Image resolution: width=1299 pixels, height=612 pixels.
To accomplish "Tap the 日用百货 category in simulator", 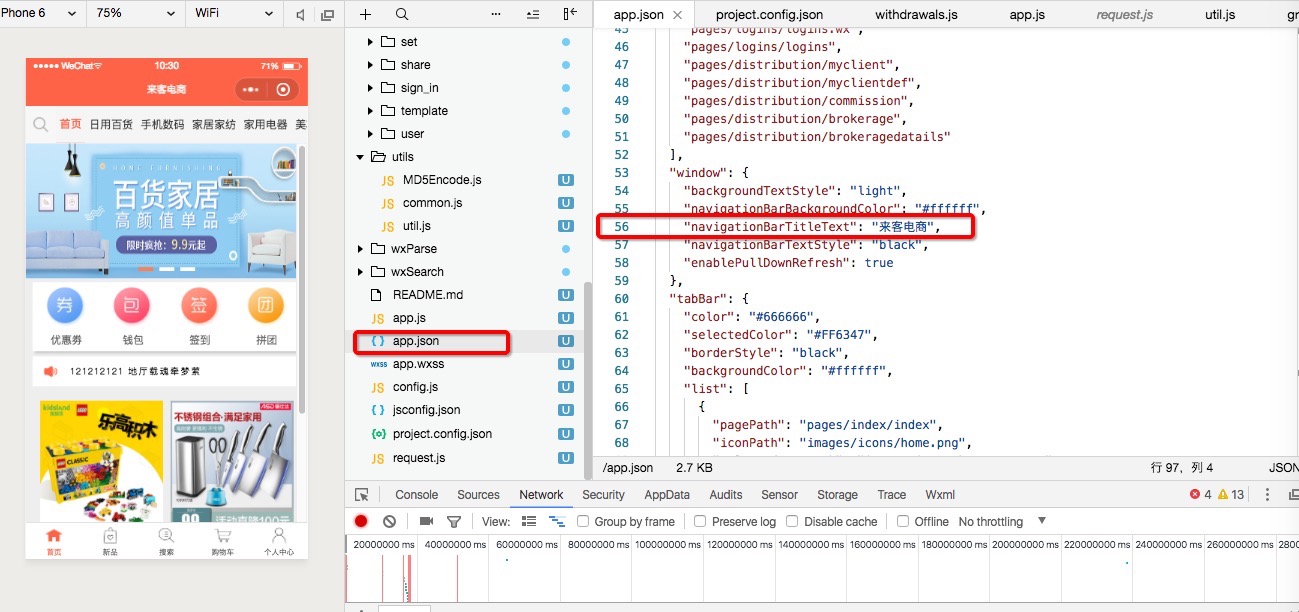I will pyautogui.click(x=111, y=125).
